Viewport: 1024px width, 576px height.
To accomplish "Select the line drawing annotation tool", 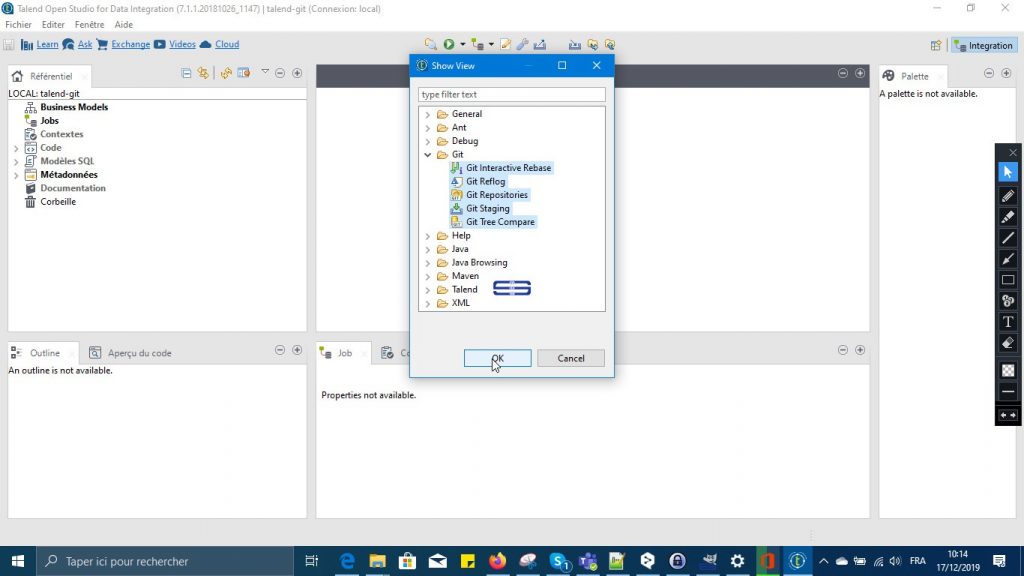I will 1008,238.
